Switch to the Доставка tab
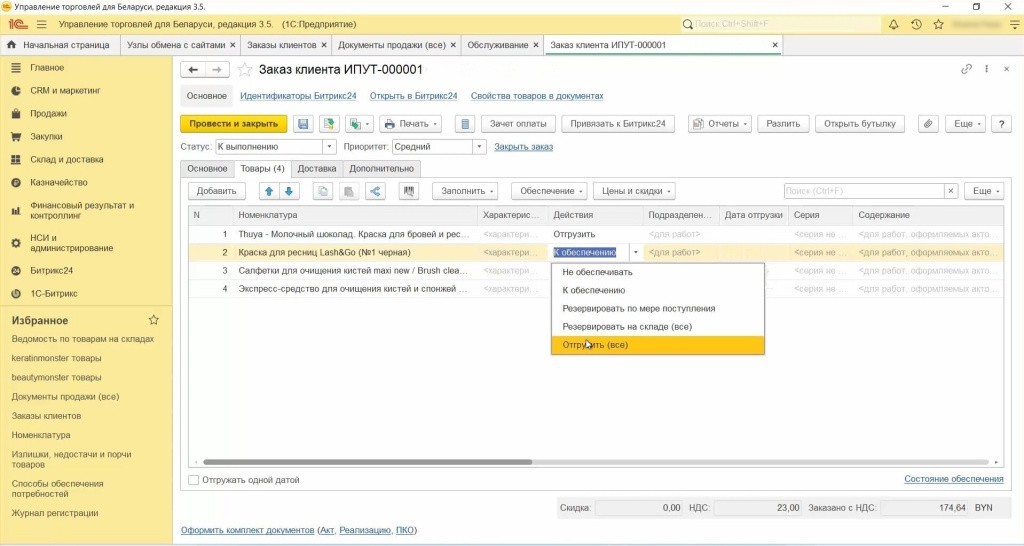Screen dimensions: 1024x546 [317, 169]
